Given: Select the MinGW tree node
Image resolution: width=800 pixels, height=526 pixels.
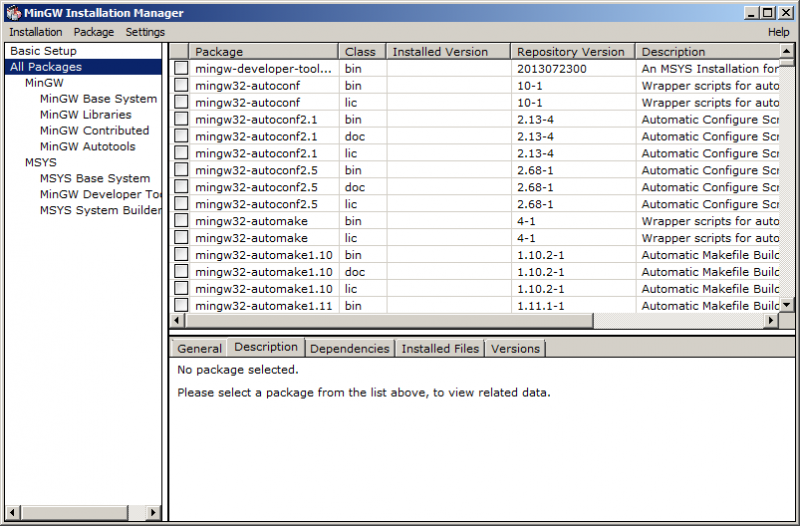Looking at the screenshot, I should 44,83.
